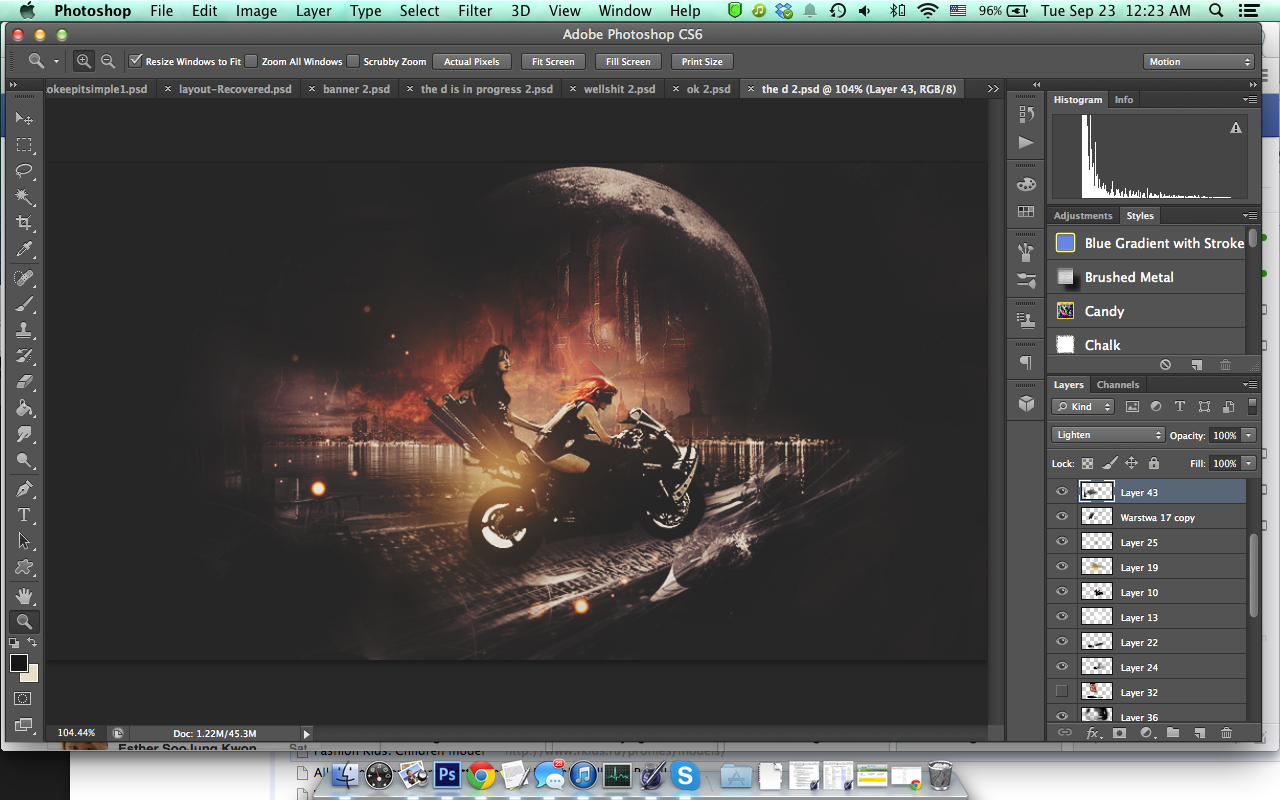Toggle the lock all padlock
The image size is (1280, 800).
pyautogui.click(x=1154, y=463)
